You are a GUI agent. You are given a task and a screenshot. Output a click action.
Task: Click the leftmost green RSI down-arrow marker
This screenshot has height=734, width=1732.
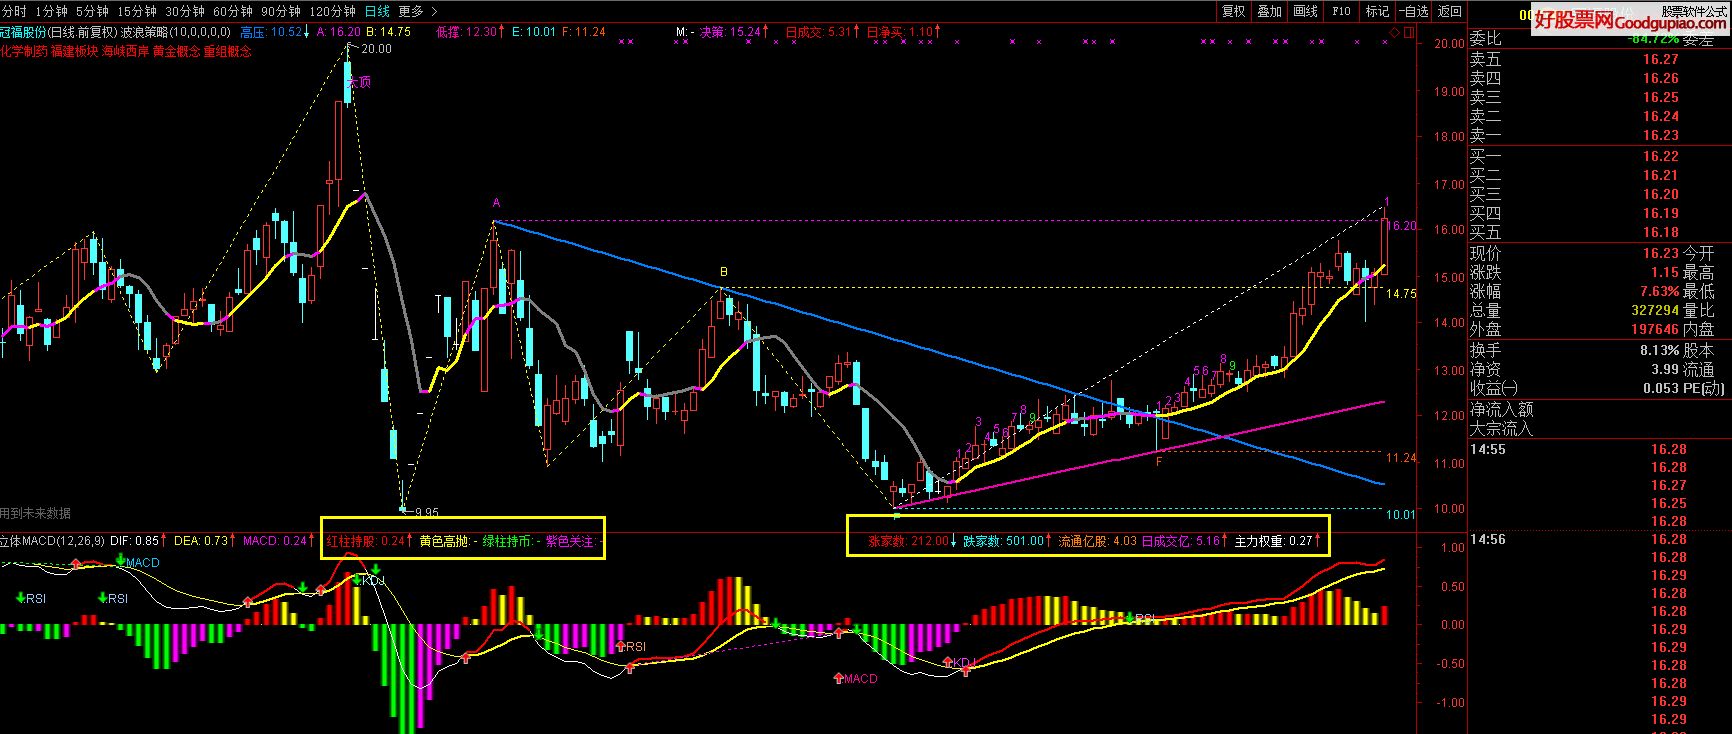(20, 598)
